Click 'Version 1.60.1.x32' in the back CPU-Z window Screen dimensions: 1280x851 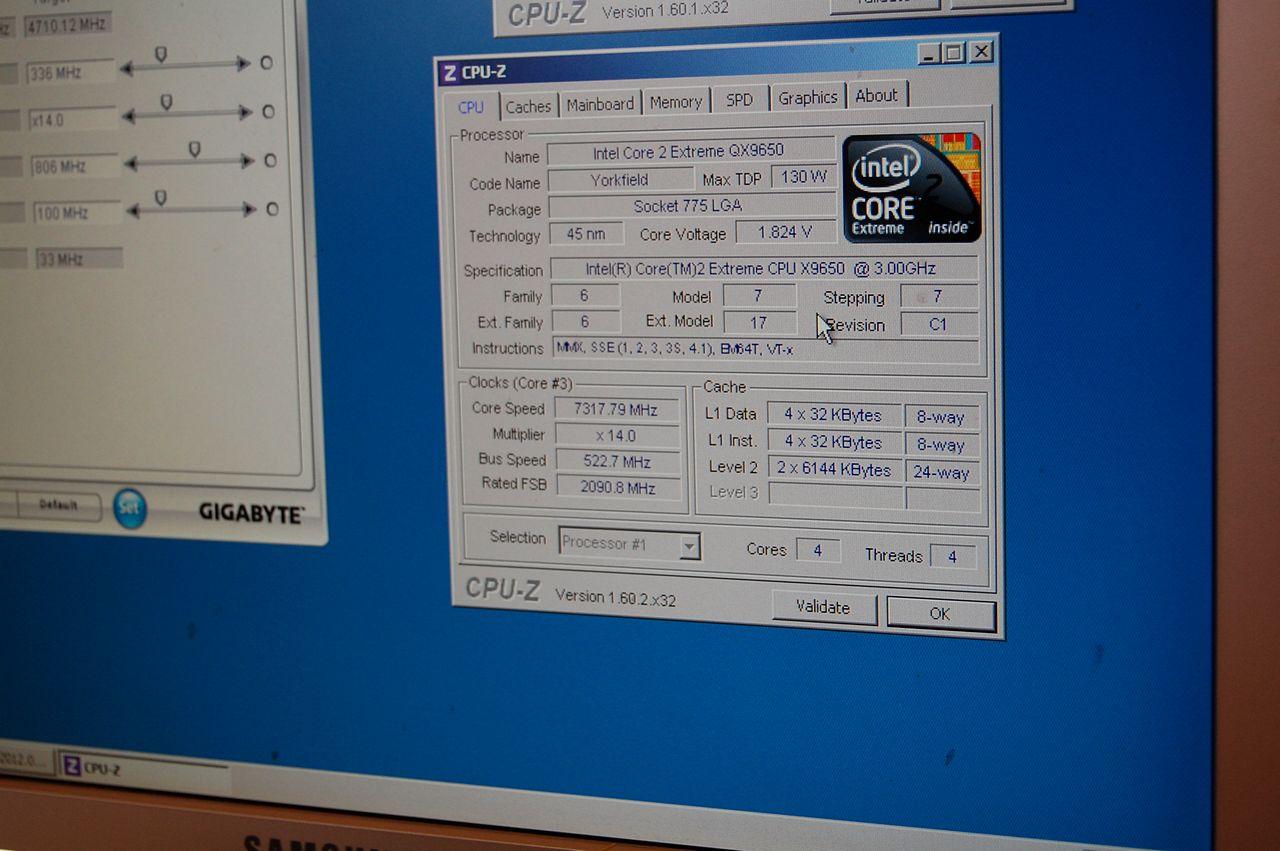665,10
